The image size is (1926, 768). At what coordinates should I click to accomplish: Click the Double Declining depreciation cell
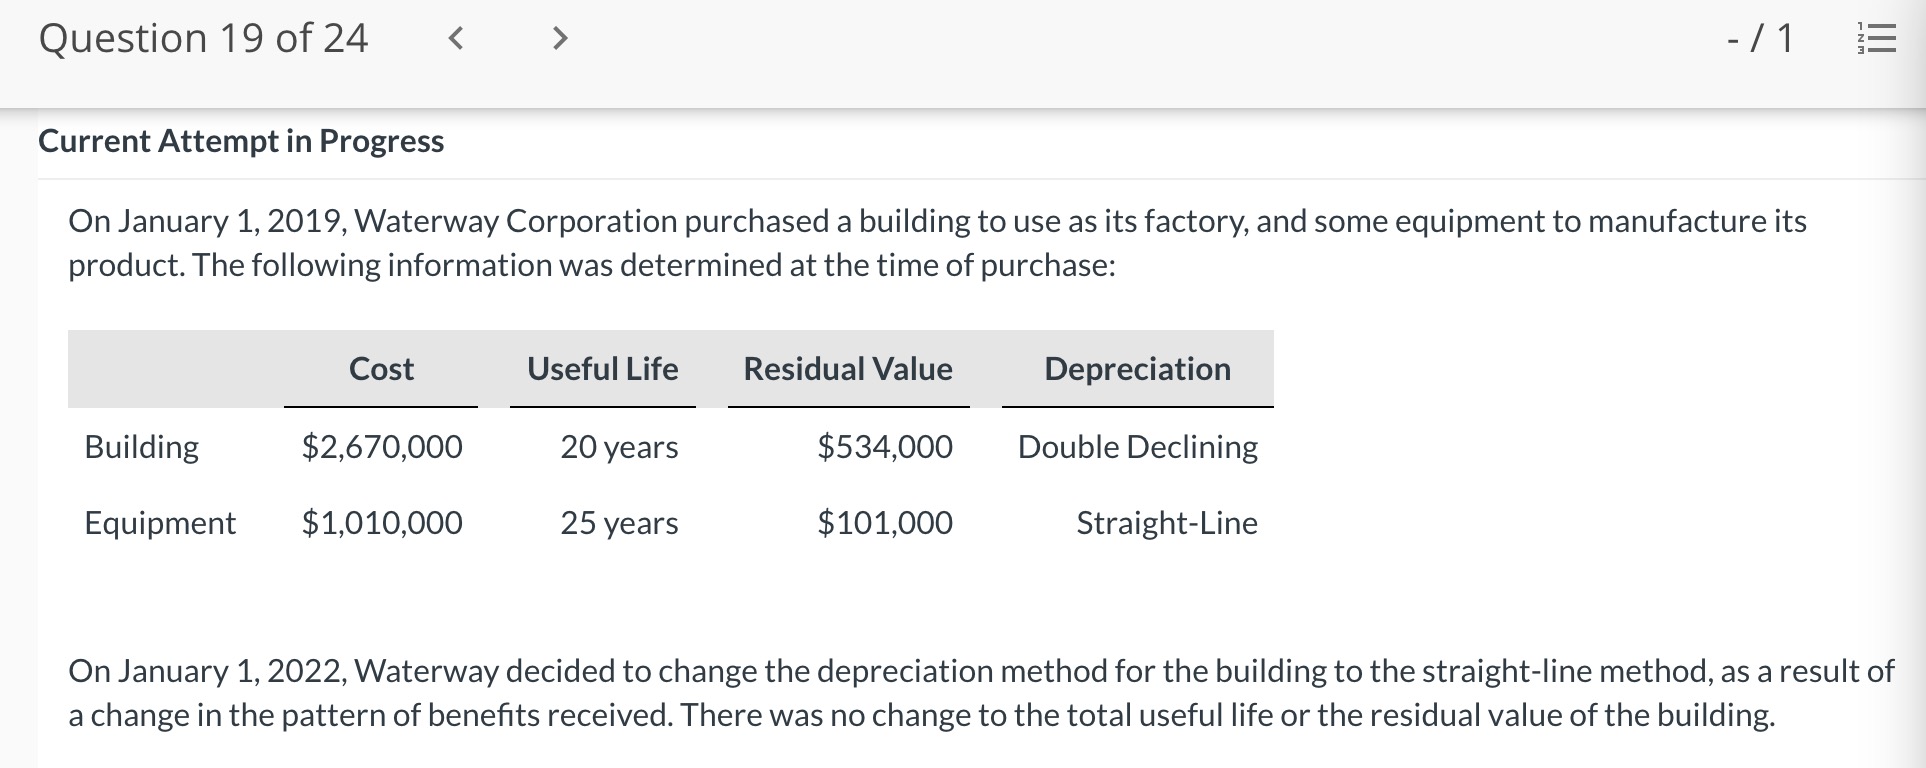1137,446
